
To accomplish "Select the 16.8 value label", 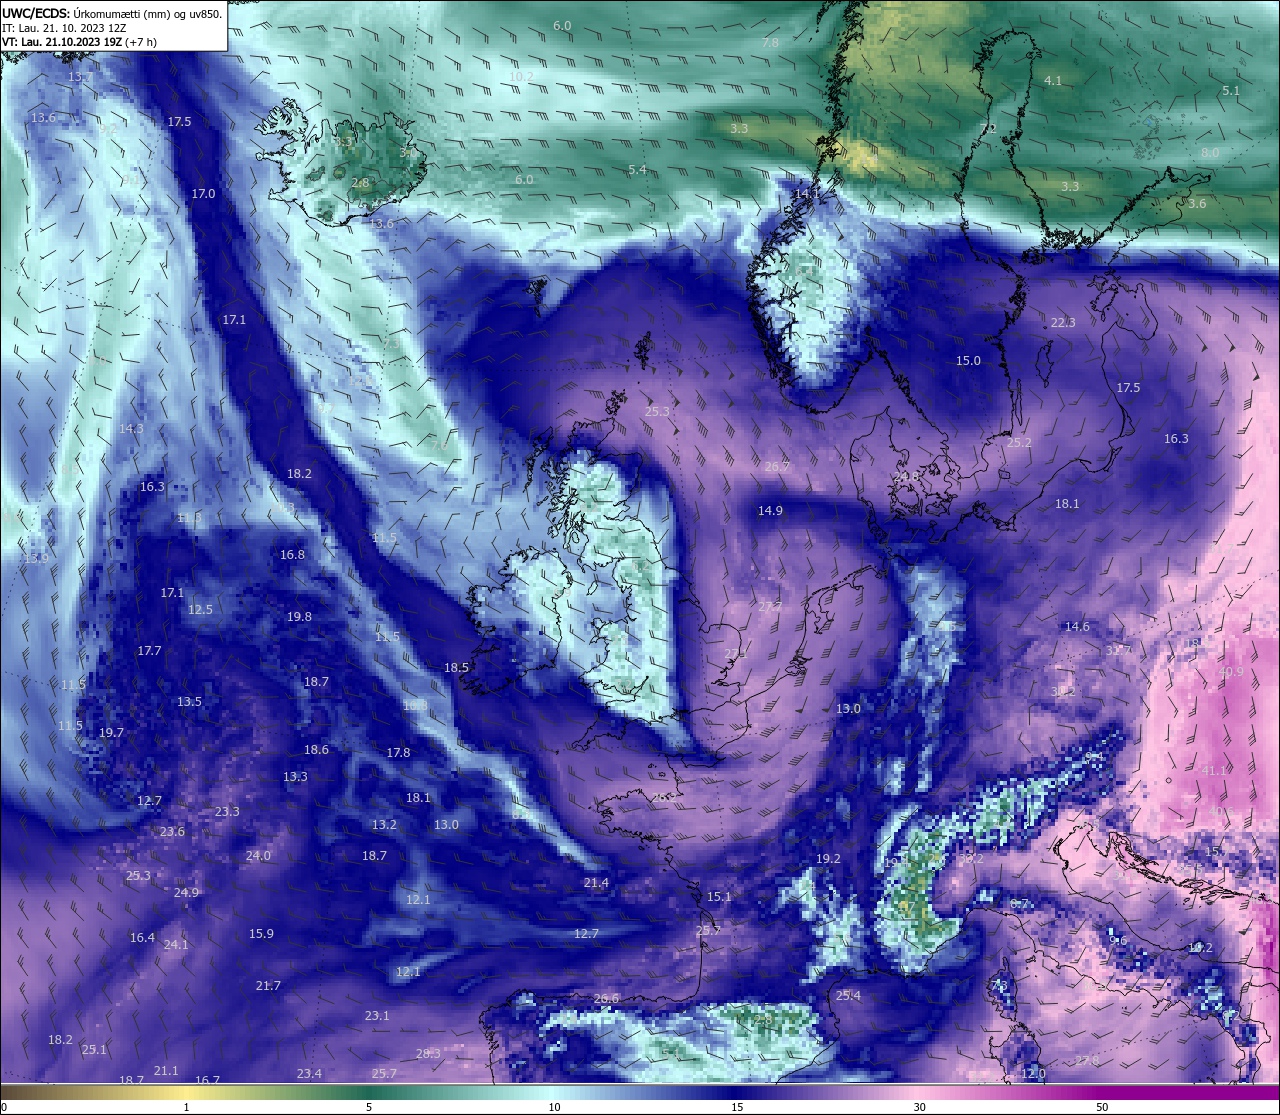I will pos(292,555).
